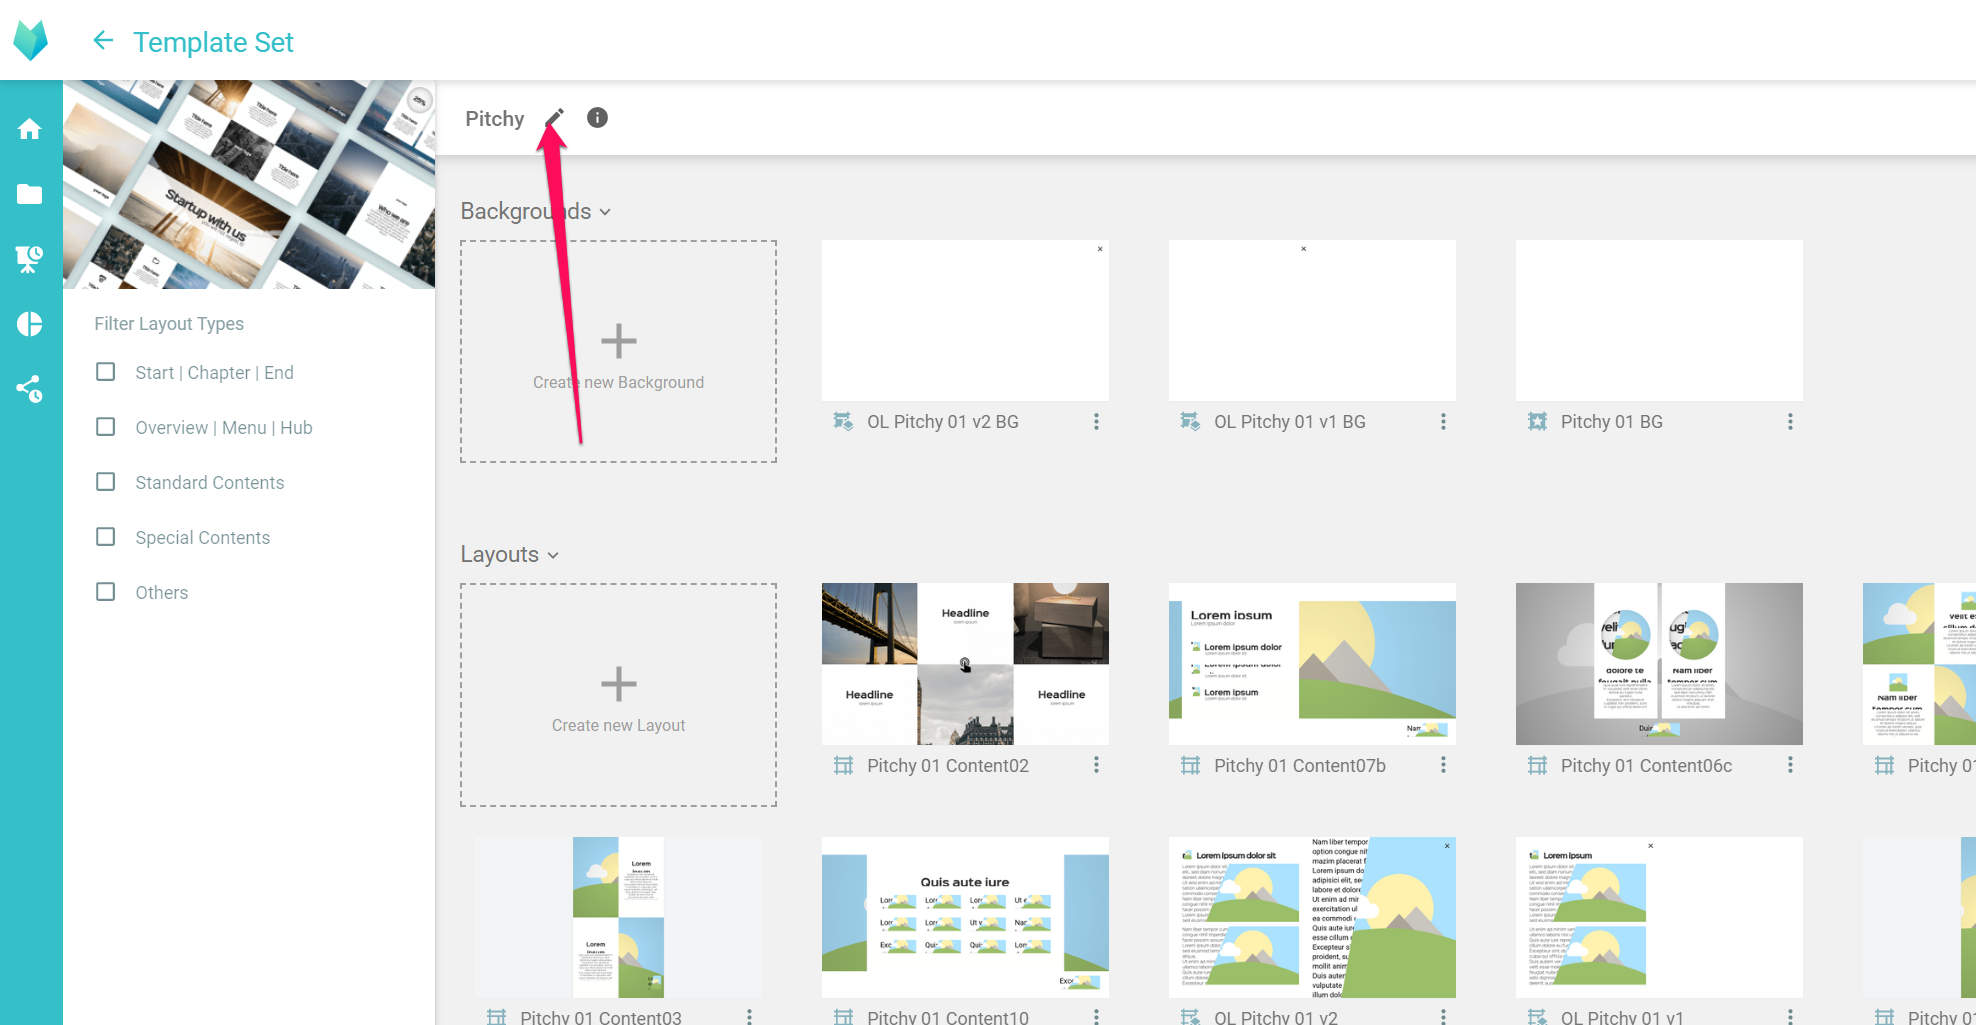This screenshot has height=1025, width=1976.
Task: Enable the Standard Contents filter
Action: [x=105, y=482]
